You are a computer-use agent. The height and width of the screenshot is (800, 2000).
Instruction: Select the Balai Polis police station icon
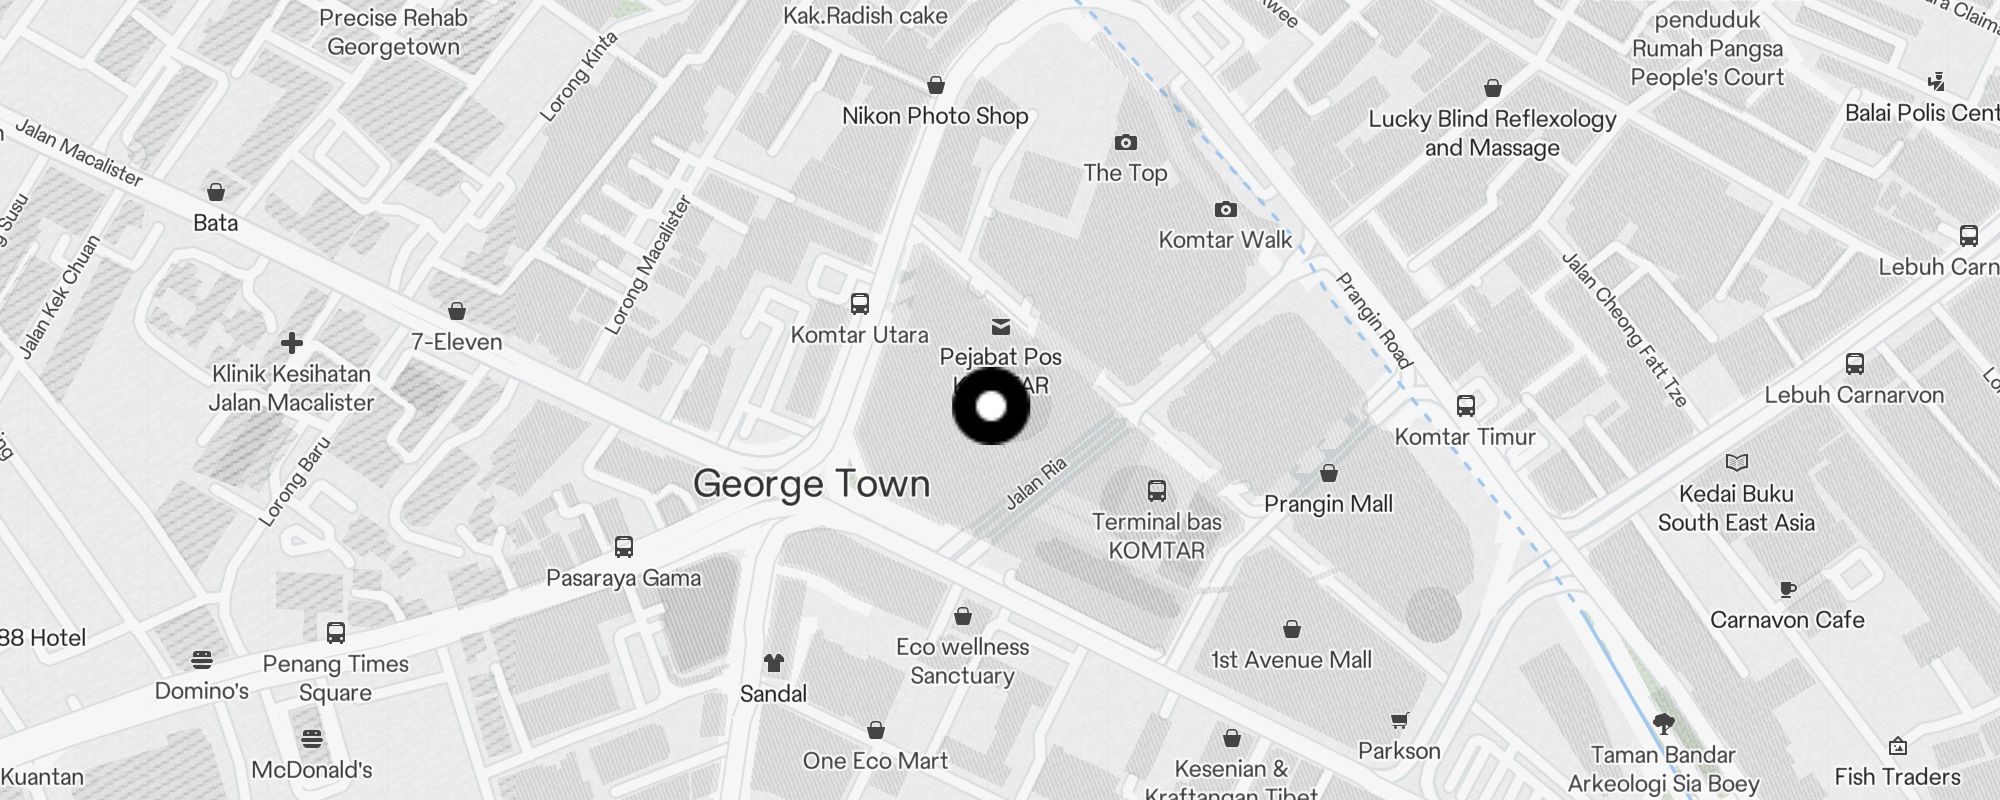1937,82
